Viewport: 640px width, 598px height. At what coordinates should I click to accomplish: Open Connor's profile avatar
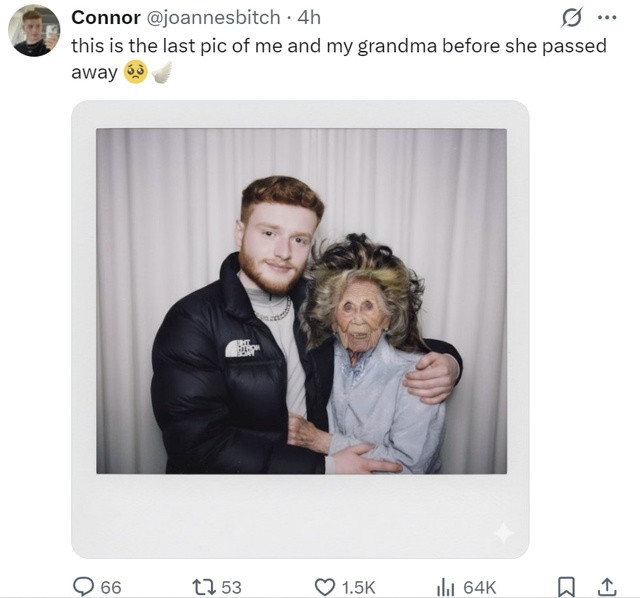pos(34,31)
